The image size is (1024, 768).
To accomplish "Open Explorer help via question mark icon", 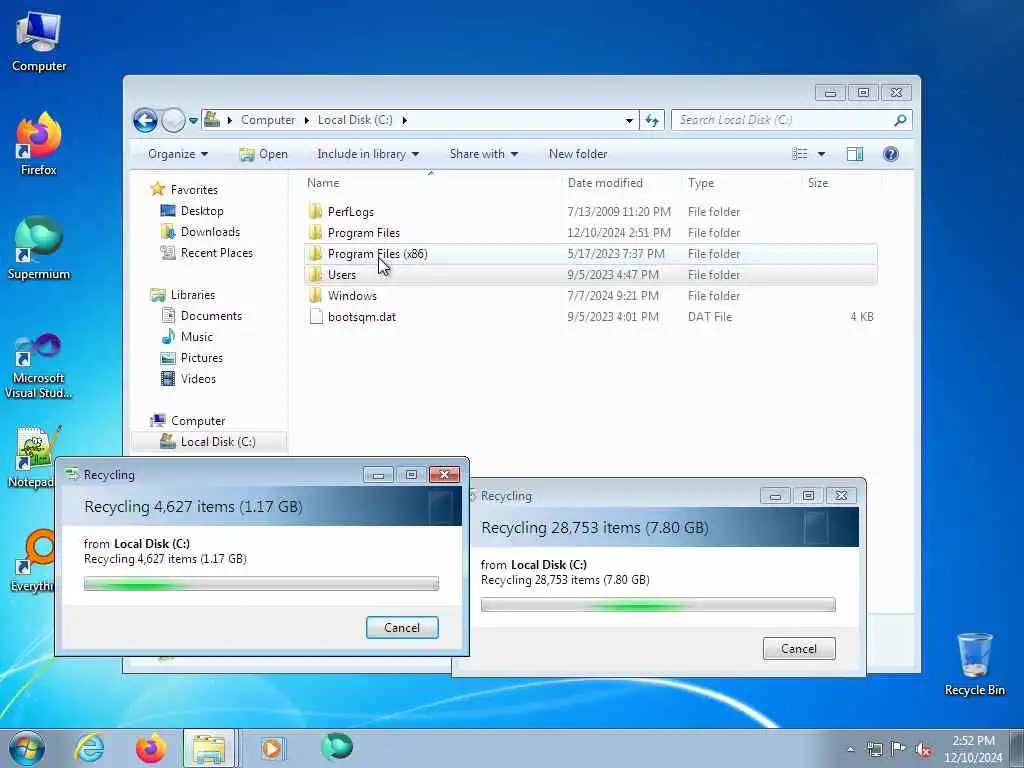I will pos(890,154).
